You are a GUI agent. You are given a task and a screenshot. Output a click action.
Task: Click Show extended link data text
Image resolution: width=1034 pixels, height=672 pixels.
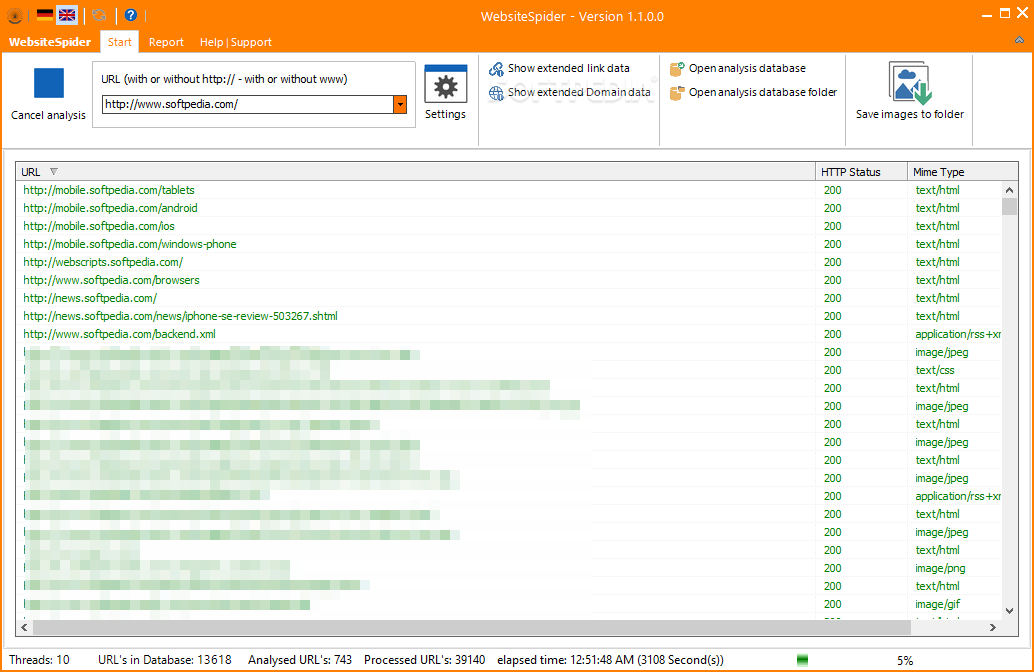click(x=568, y=69)
